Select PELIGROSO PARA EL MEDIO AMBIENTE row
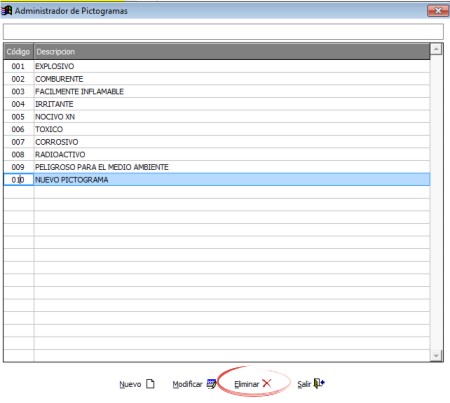 217,167
